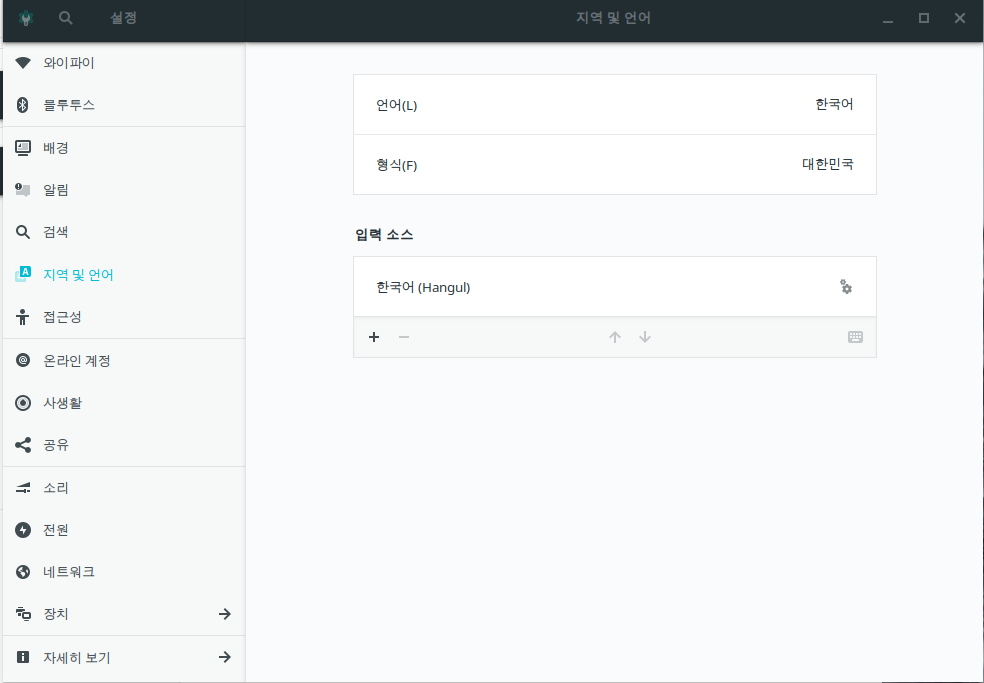Viewport: 984px width, 683px height.
Task: Click the accessibility person icon
Action: (23, 317)
